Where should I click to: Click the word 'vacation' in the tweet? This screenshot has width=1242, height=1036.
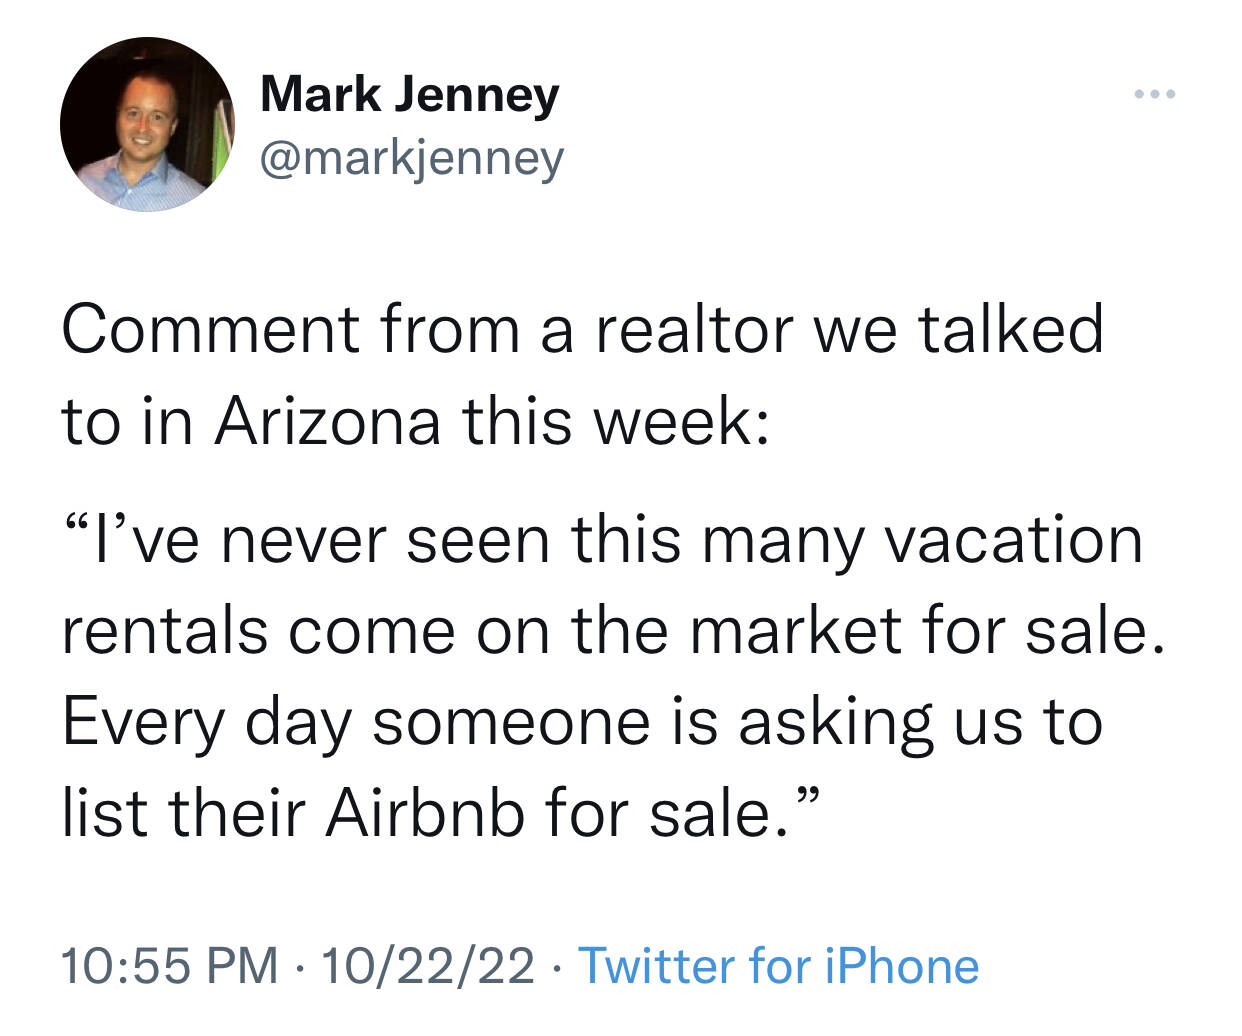1015,540
